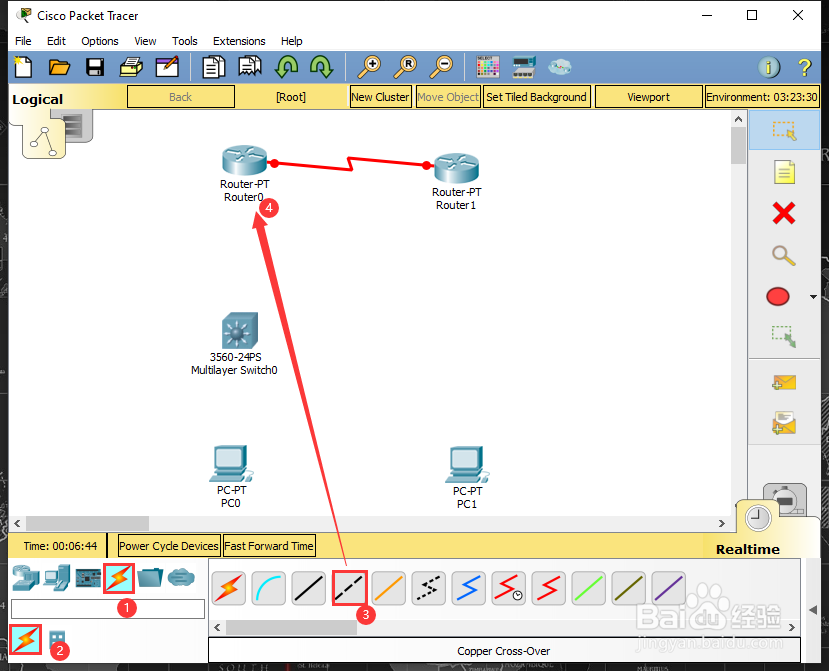Image resolution: width=829 pixels, height=671 pixels.
Task: Click the [Root] button
Action: click(x=291, y=97)
